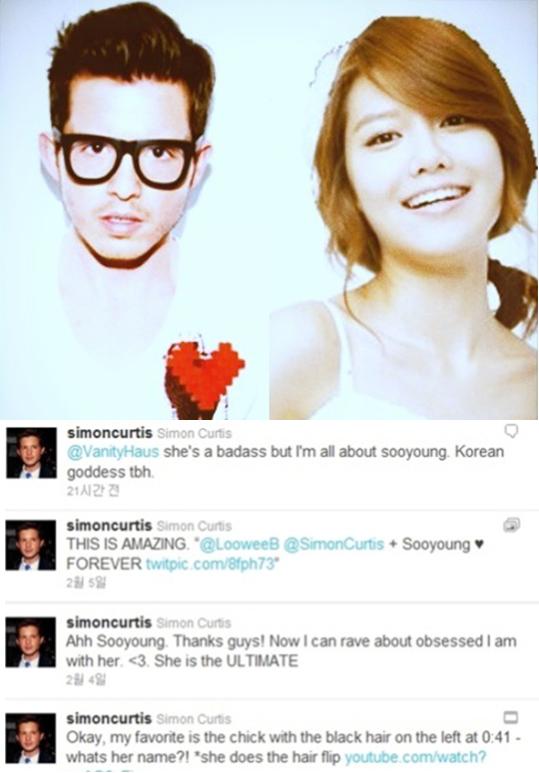The width and height of the screenshot is (539, 773).
Task: Click the third tweet's simoncurtis avatar
Action: 31,642
